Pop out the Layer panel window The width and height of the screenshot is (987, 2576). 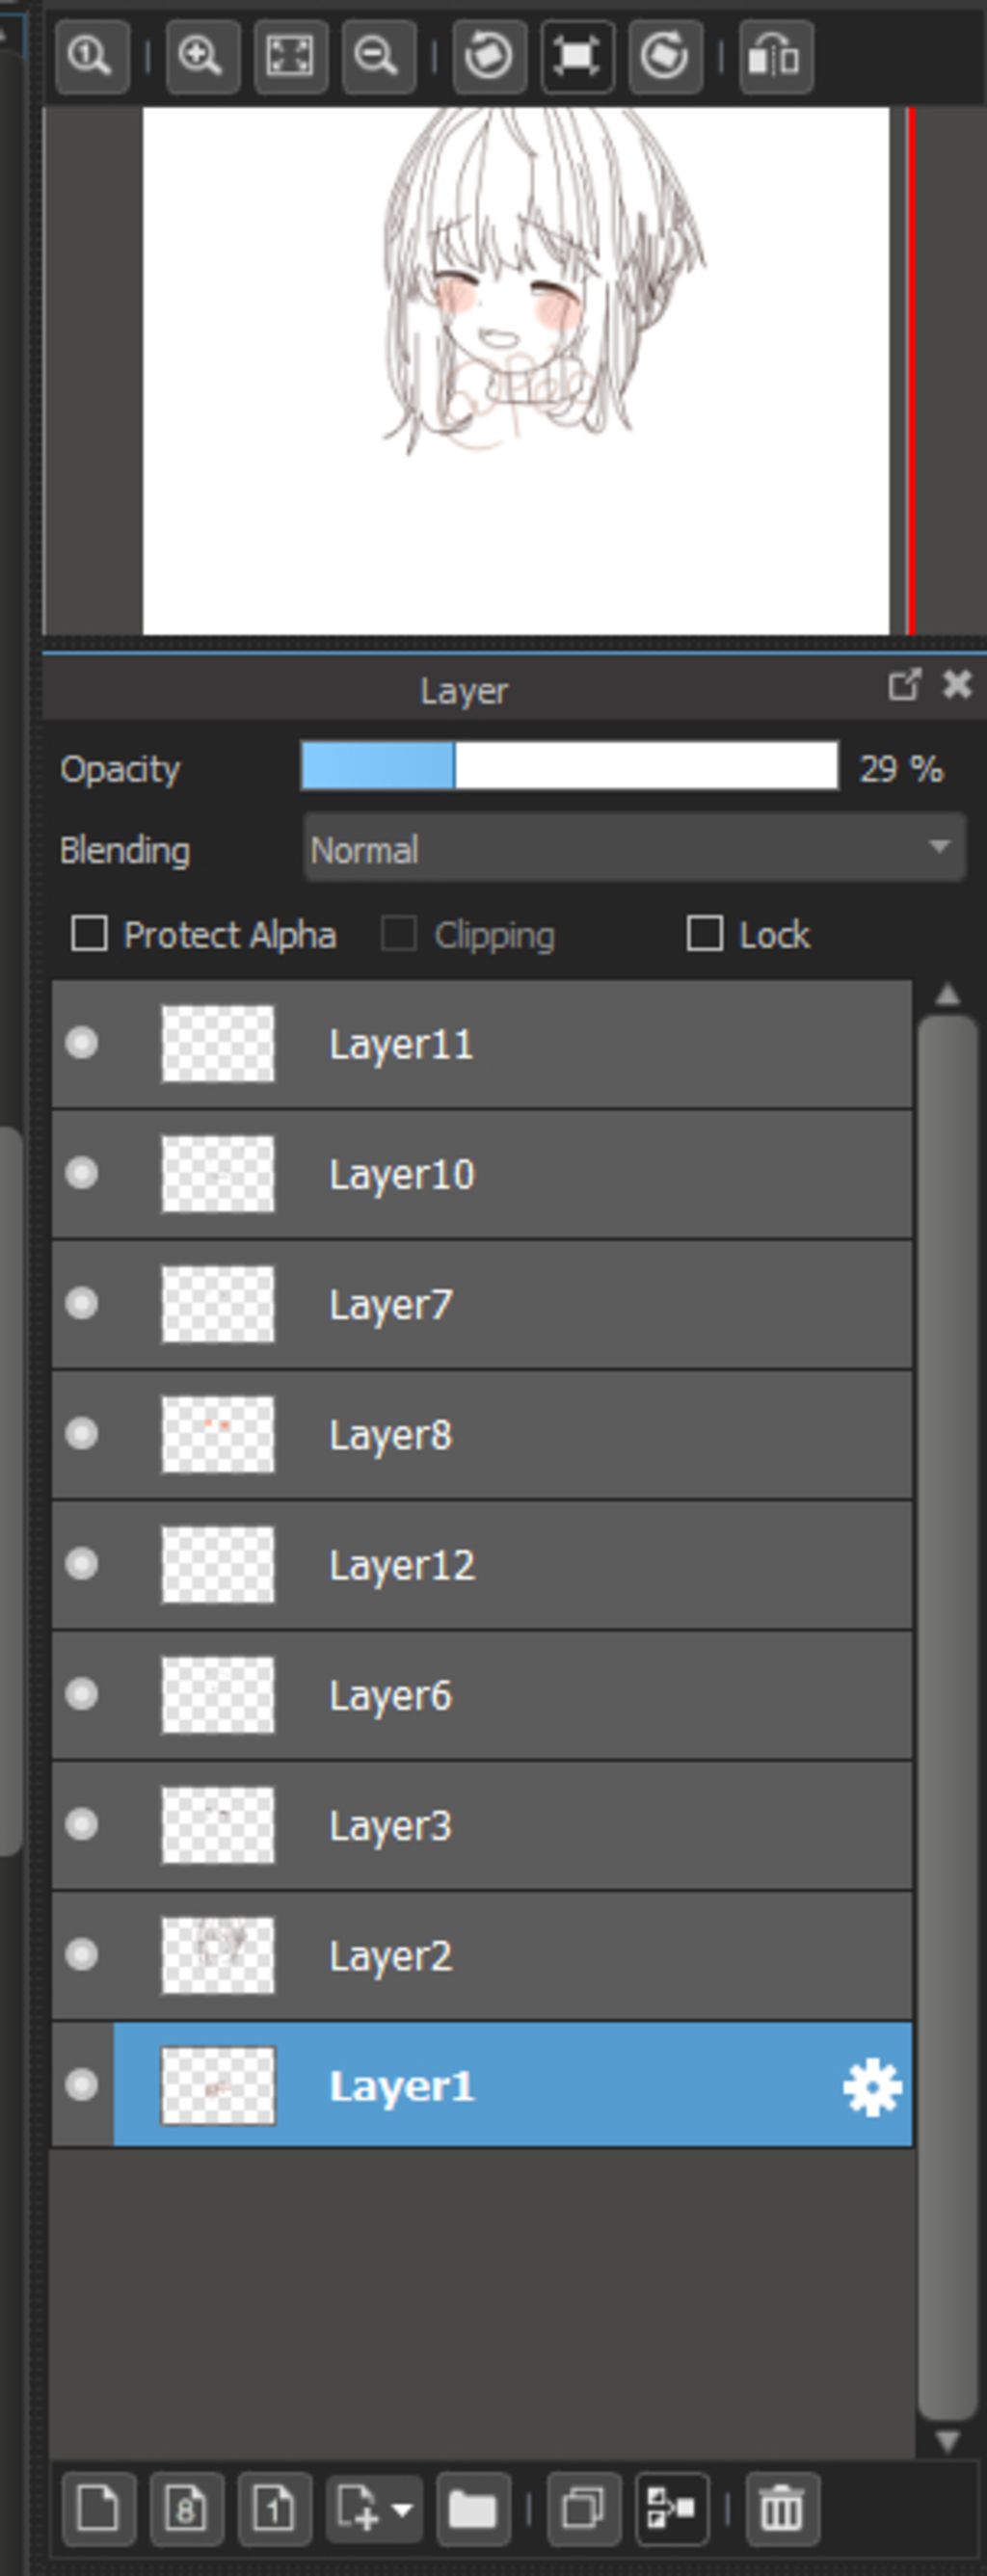tap(904, 685)
